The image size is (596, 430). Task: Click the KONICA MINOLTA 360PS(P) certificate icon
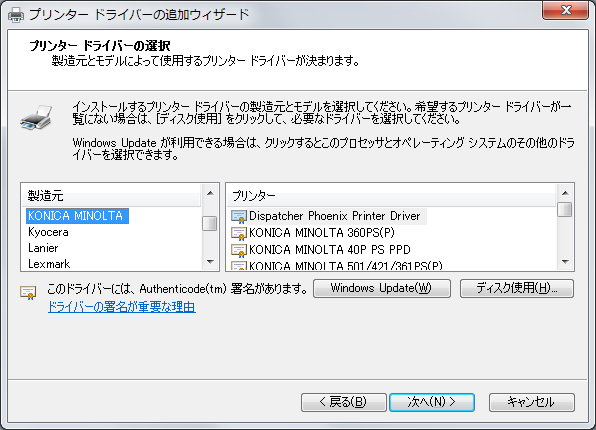239,233
